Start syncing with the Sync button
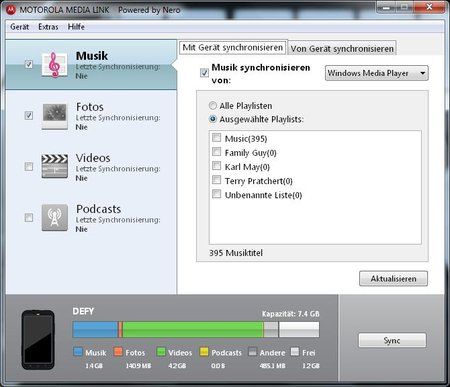This screenshot has width=450, height=387. pos(392,341)
